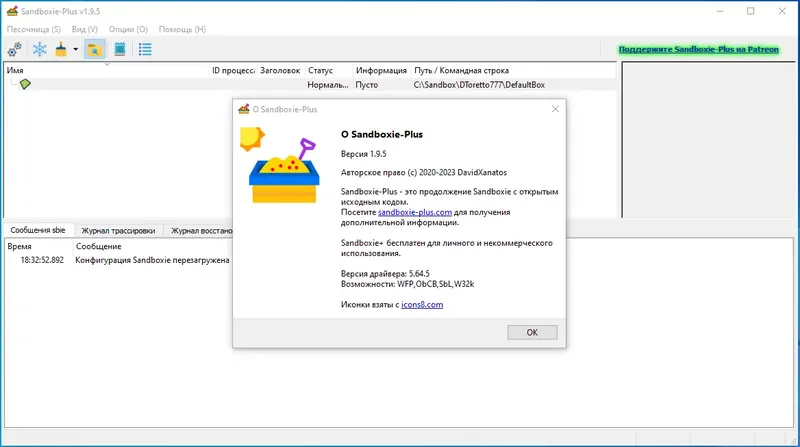
Task: Click the Sandboxie sandbox logo in dialog
Action: click(280, 165)
